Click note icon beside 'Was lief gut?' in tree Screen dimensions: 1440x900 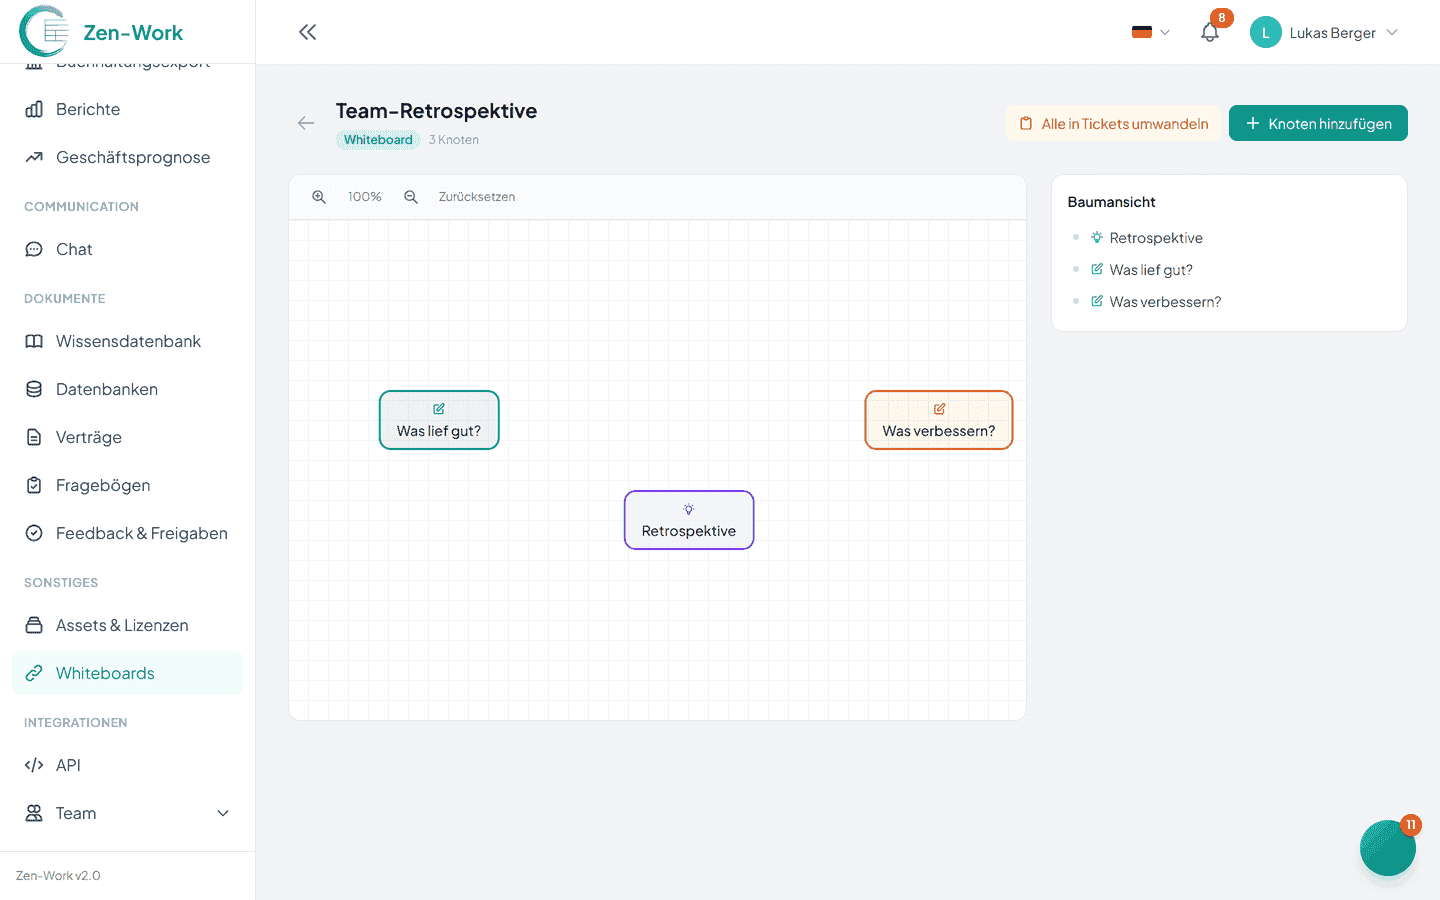[x=1097, y=270]
